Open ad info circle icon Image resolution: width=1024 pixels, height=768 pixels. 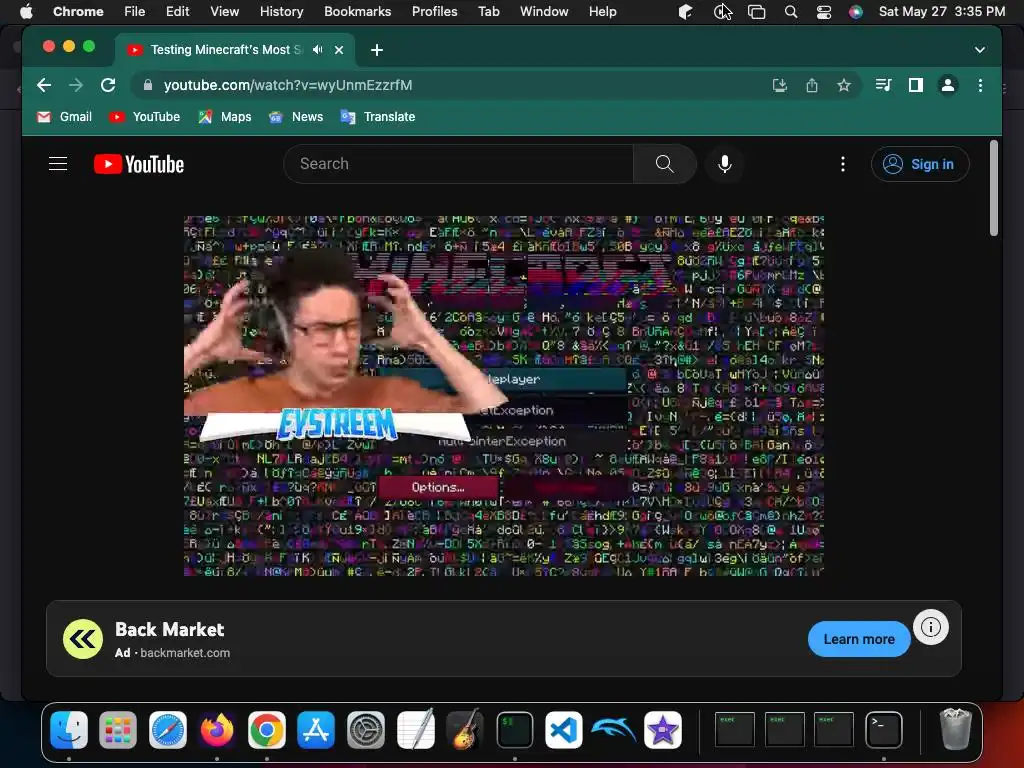tap(931, 627)
